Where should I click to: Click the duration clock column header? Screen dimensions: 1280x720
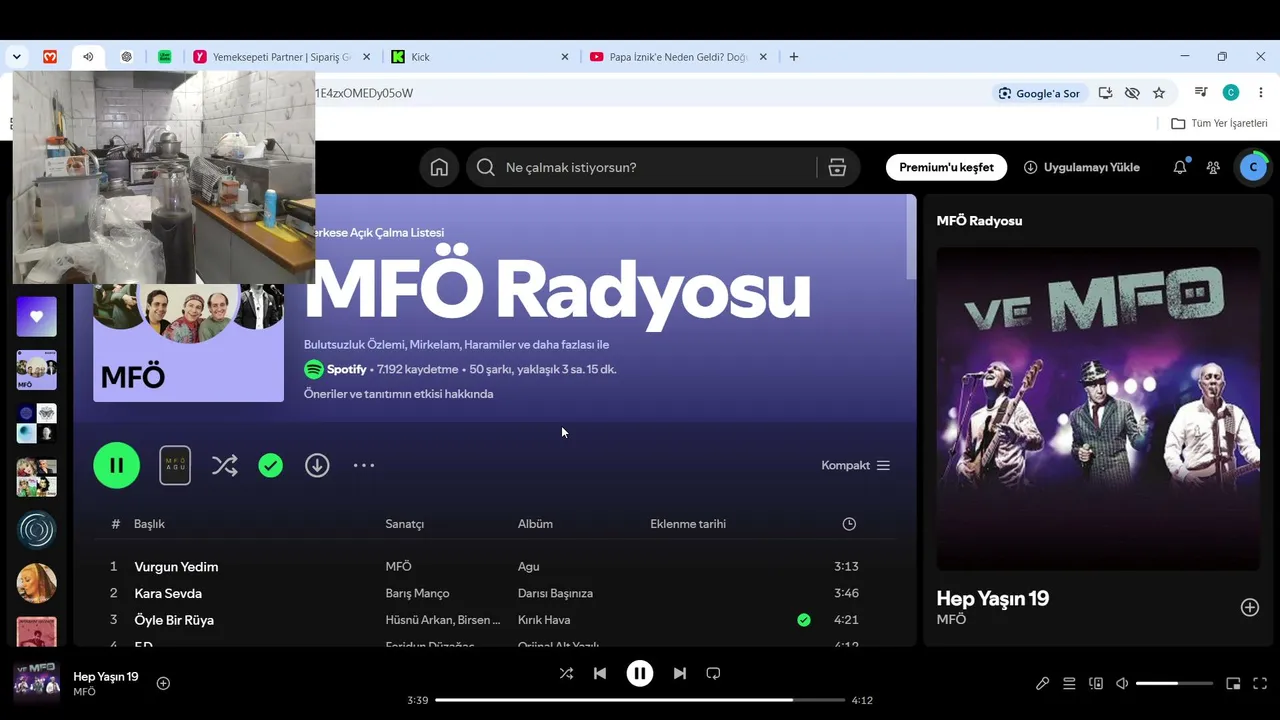[849, 524]
